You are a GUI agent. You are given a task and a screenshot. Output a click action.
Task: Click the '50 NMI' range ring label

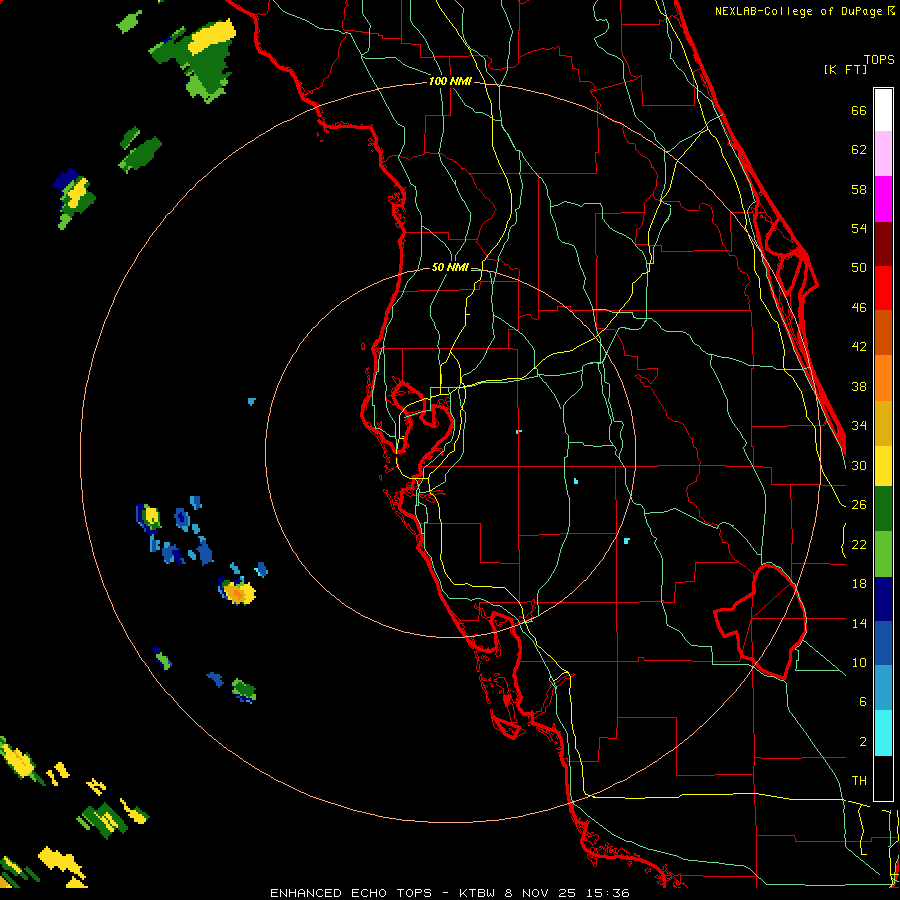449,267
